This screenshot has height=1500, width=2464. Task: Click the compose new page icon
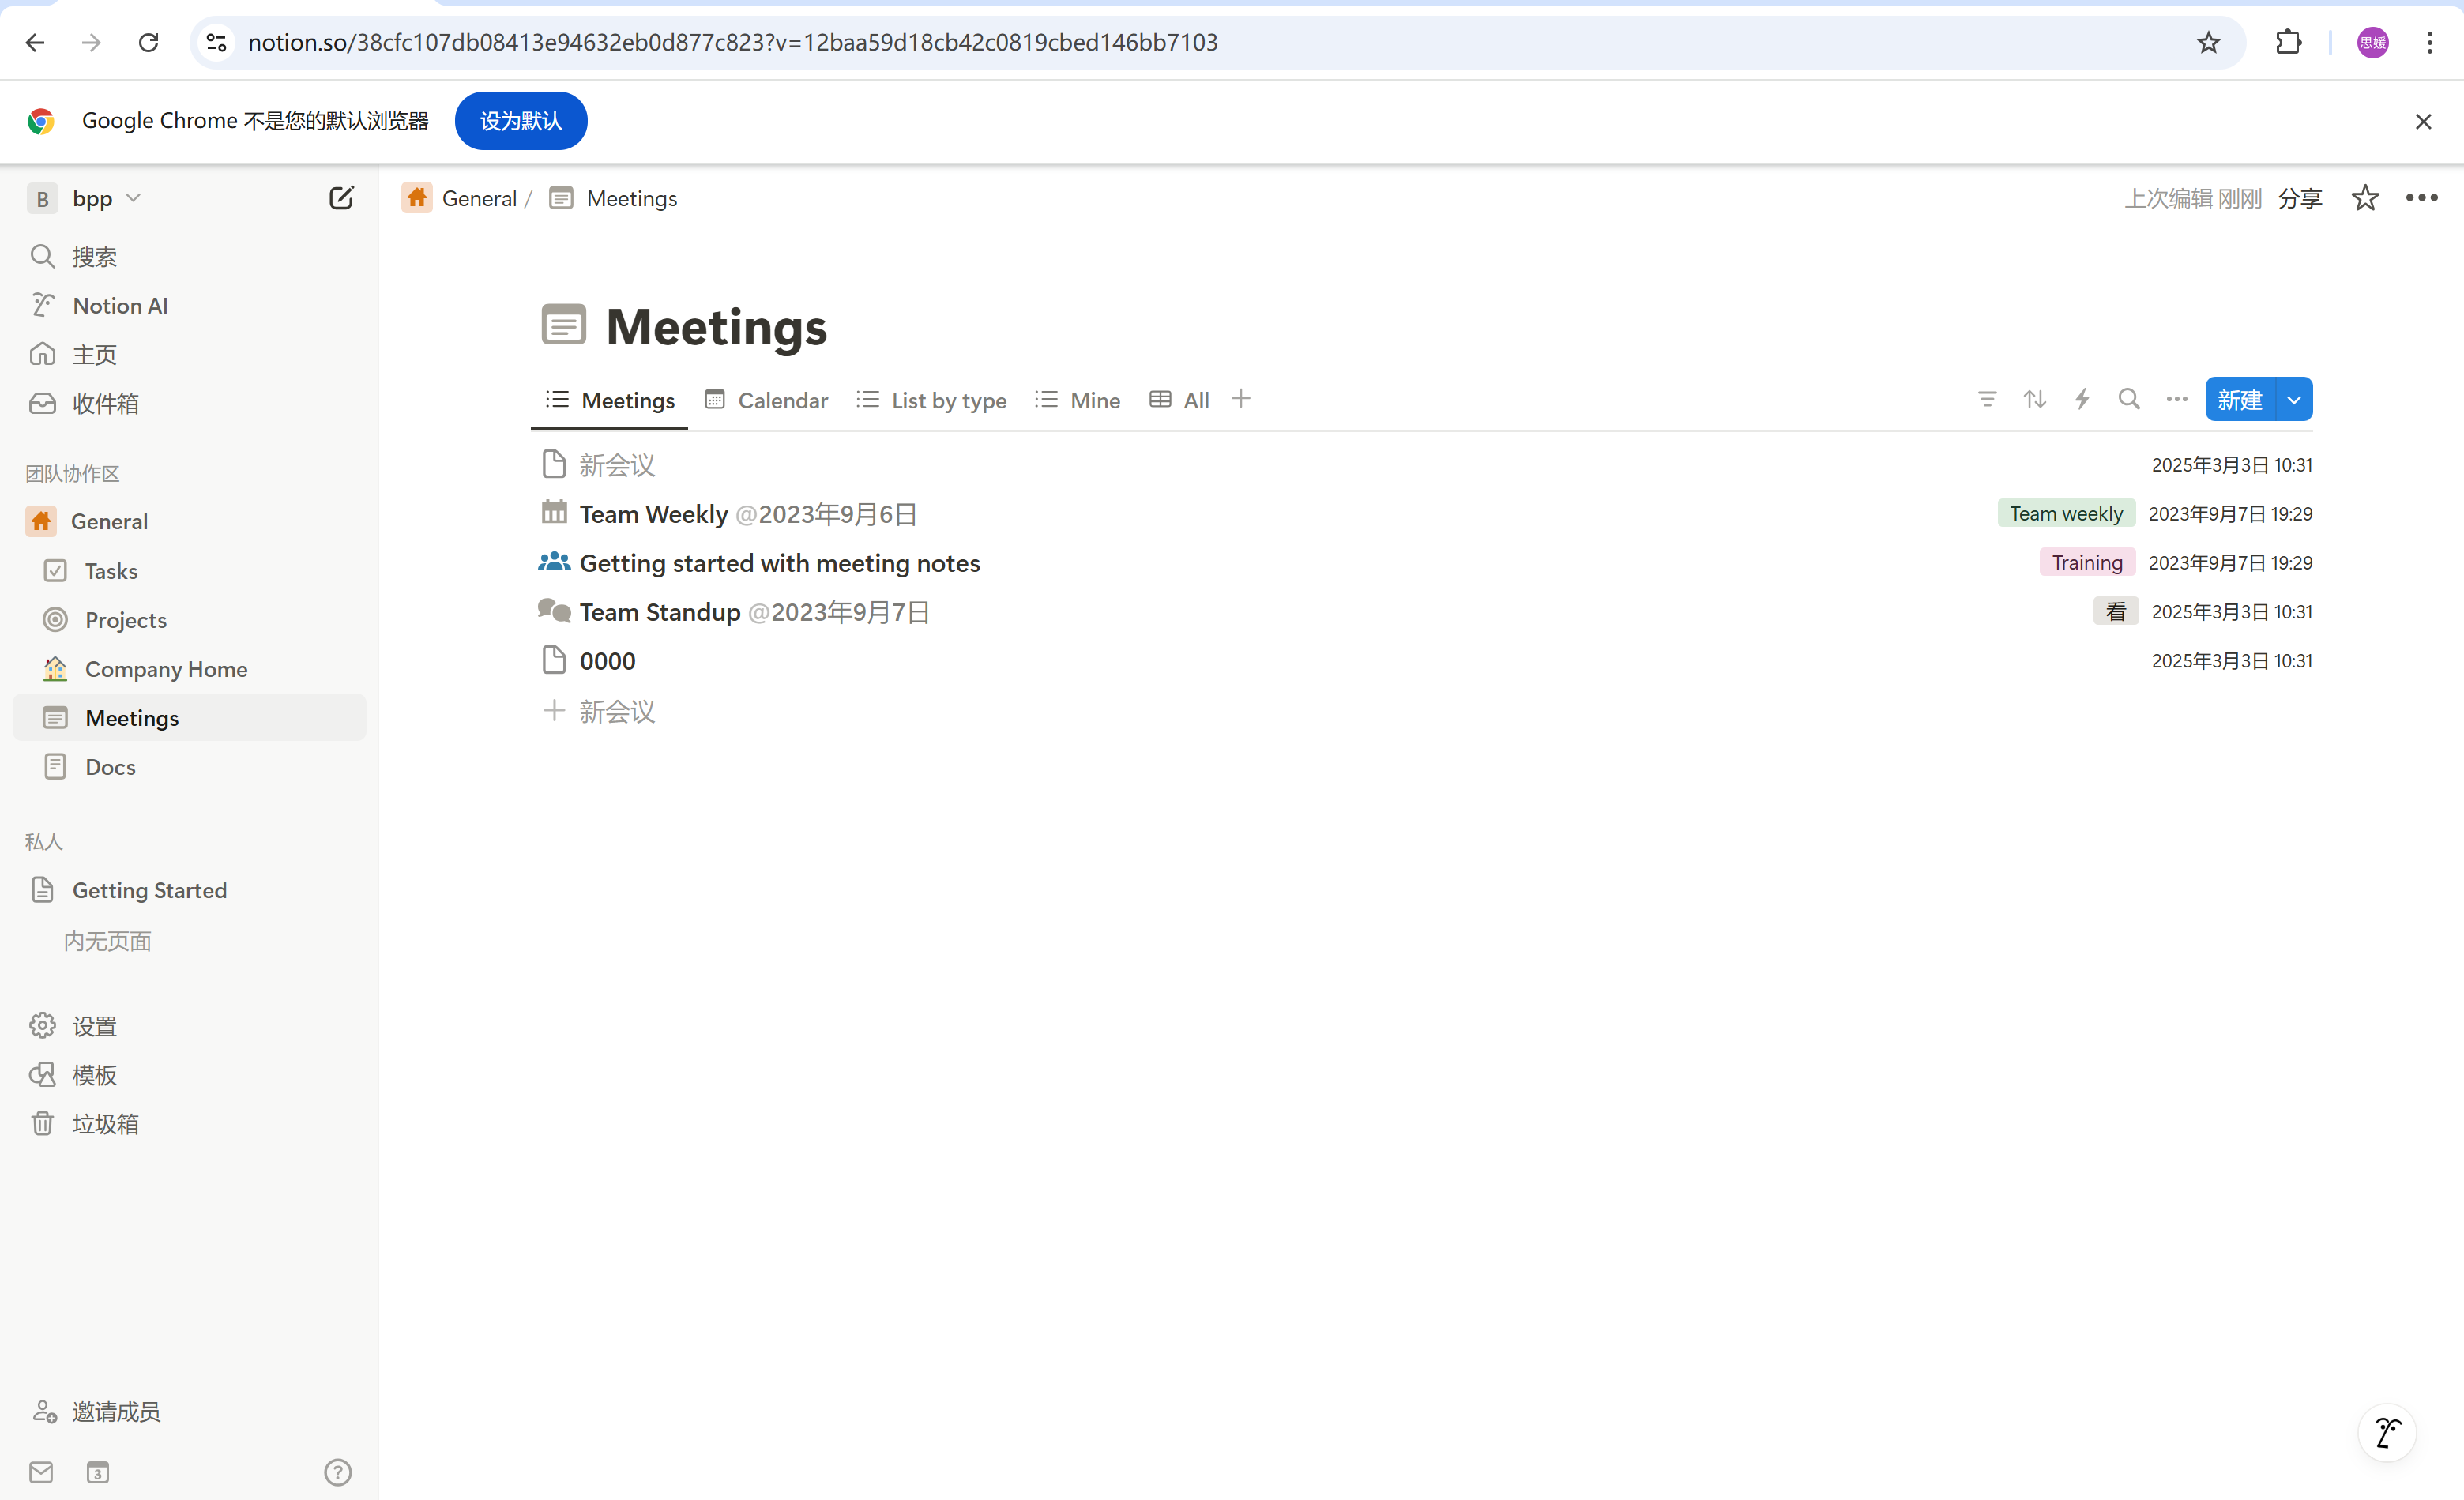tap(341, 198)
